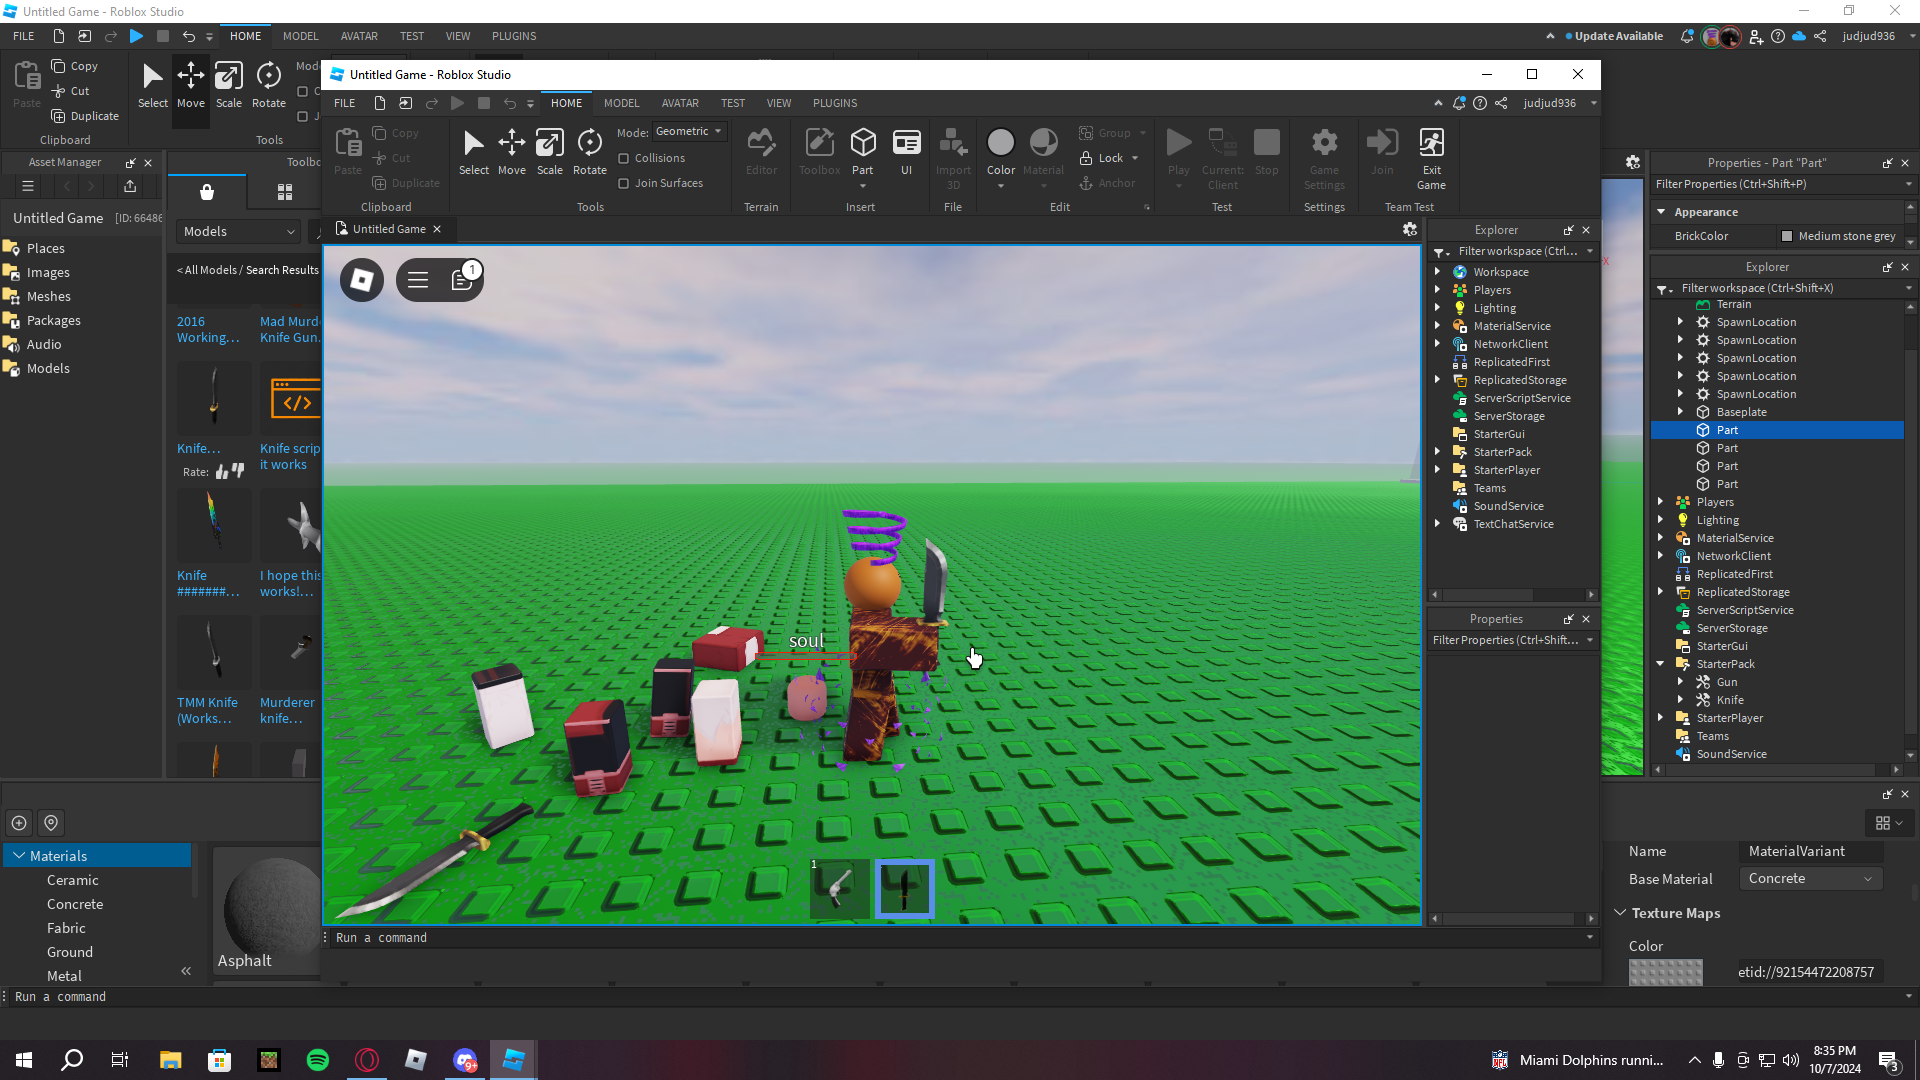1920x1080 pixels.
Task: Select the Move tool in inner ribbon
Action: click(x=511, y=152)
